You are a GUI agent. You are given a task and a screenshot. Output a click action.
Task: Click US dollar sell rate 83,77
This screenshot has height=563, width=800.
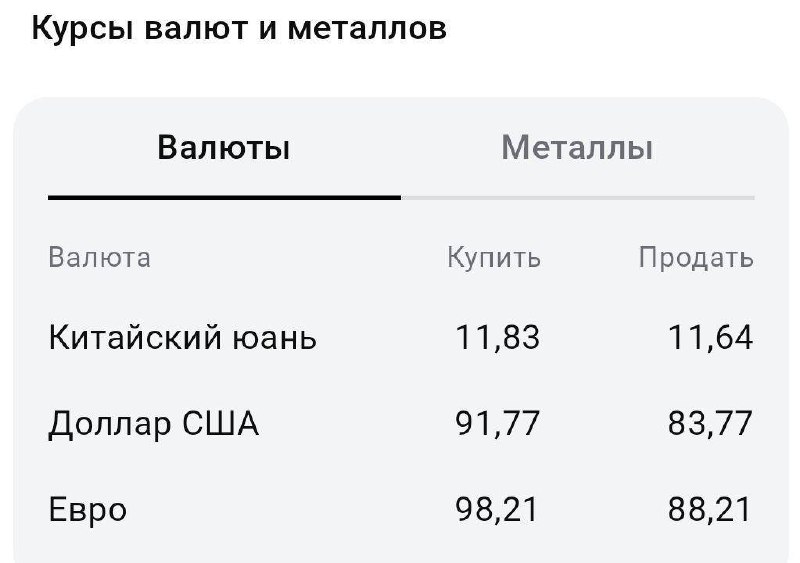click(x=711, y=424)
